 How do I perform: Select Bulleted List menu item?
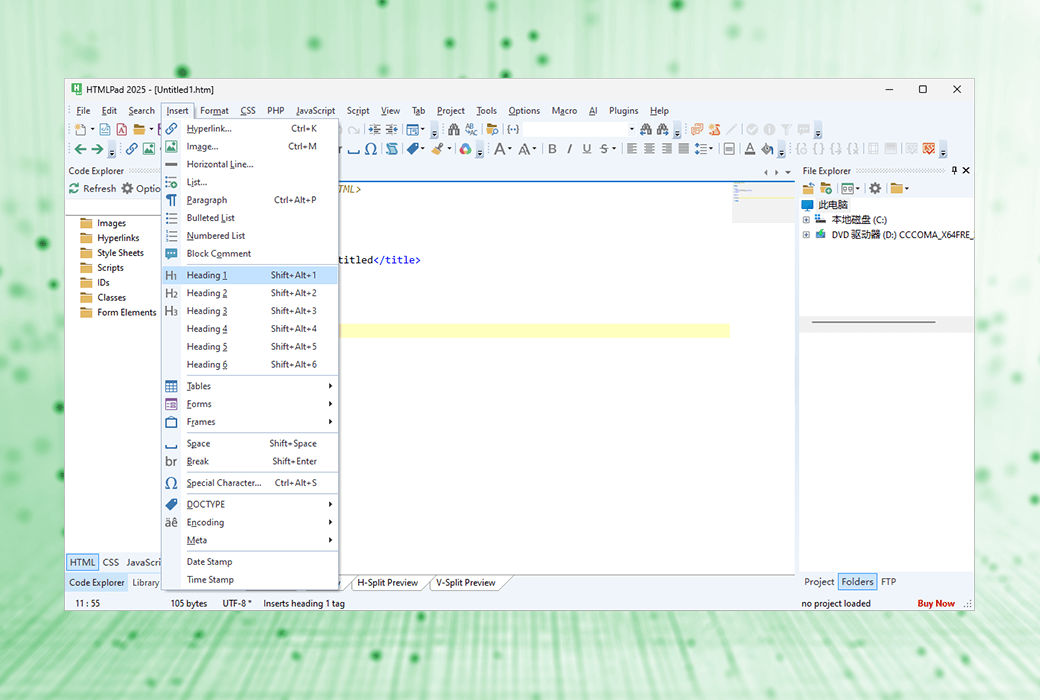tap(250, 218)
